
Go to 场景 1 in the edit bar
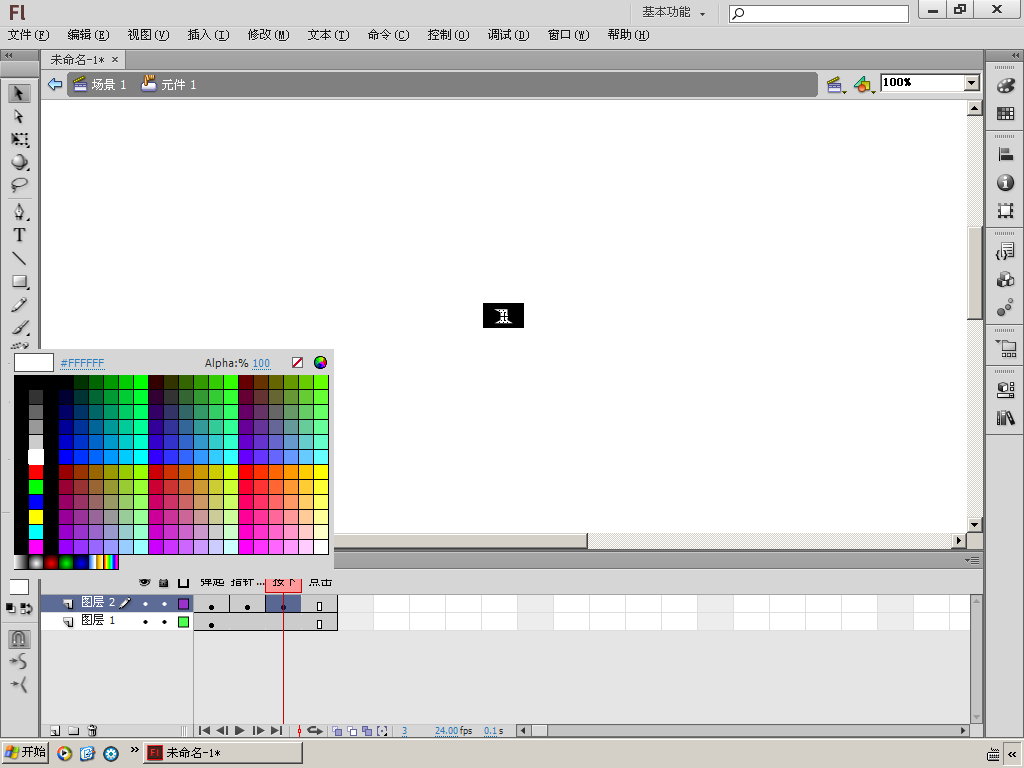tap(100, 84)
